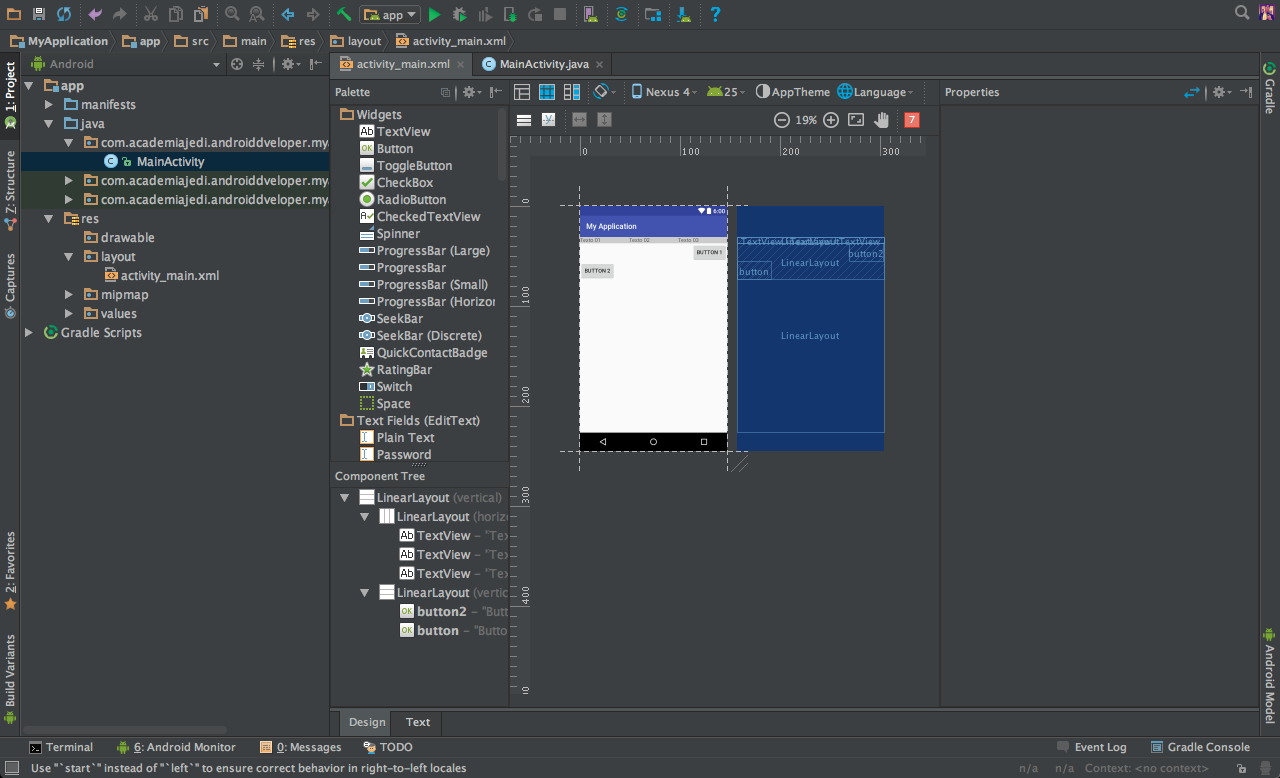This screenshot has height=778, width=1280.
Task: Show Design view only
Action: pyautogui.click(x=522, y=92)
